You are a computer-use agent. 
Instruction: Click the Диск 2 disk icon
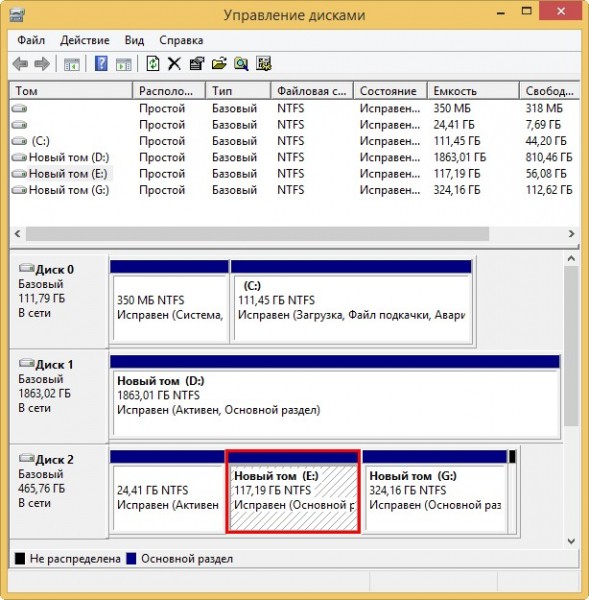pos(26,458)
